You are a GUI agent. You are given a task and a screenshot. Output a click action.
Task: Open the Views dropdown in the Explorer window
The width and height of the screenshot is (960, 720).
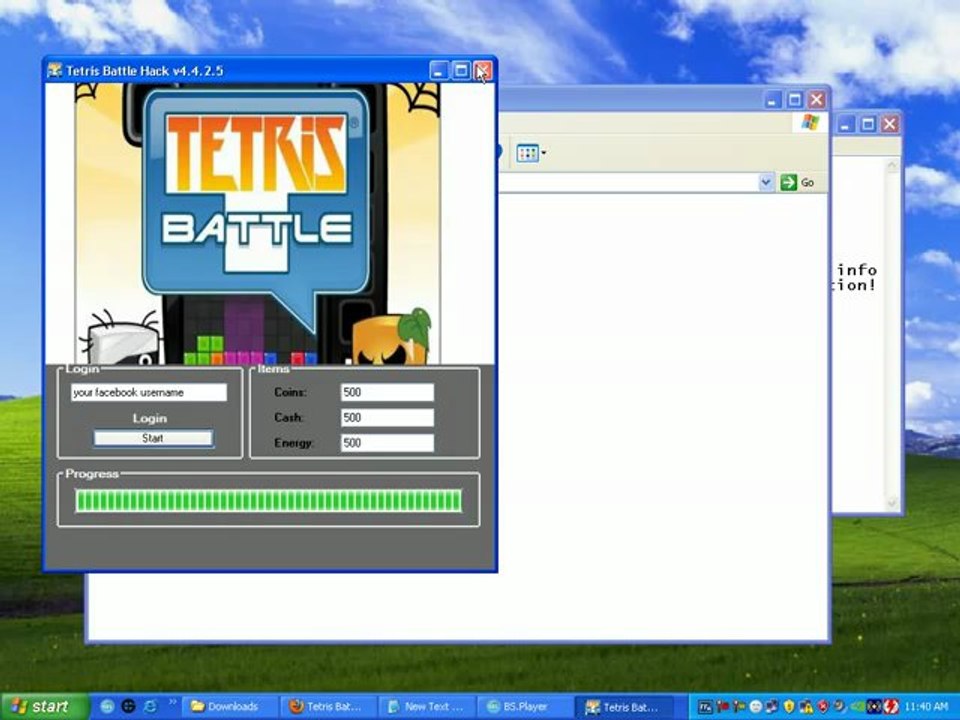(x=531, y=152)
